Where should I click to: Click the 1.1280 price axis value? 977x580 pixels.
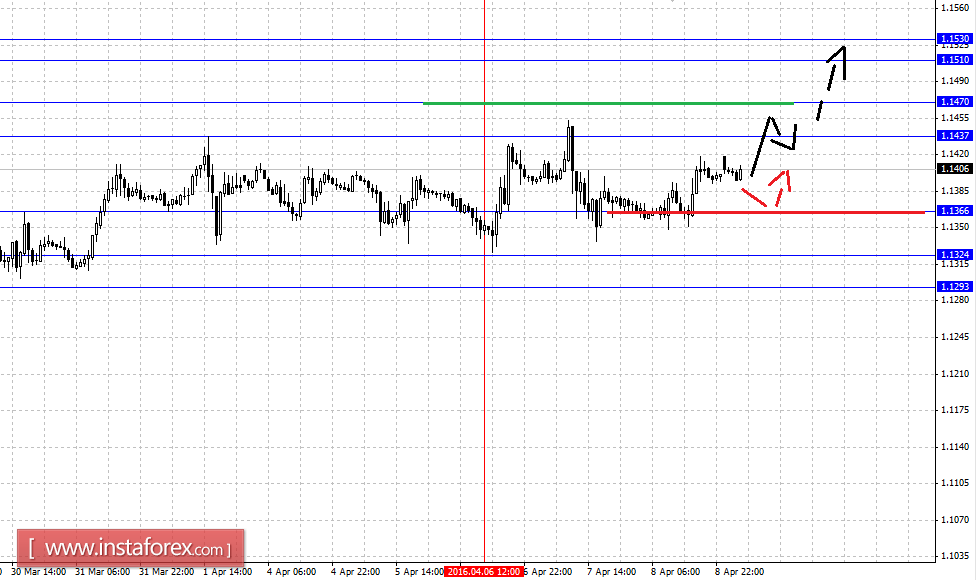[x=955, y=300]
